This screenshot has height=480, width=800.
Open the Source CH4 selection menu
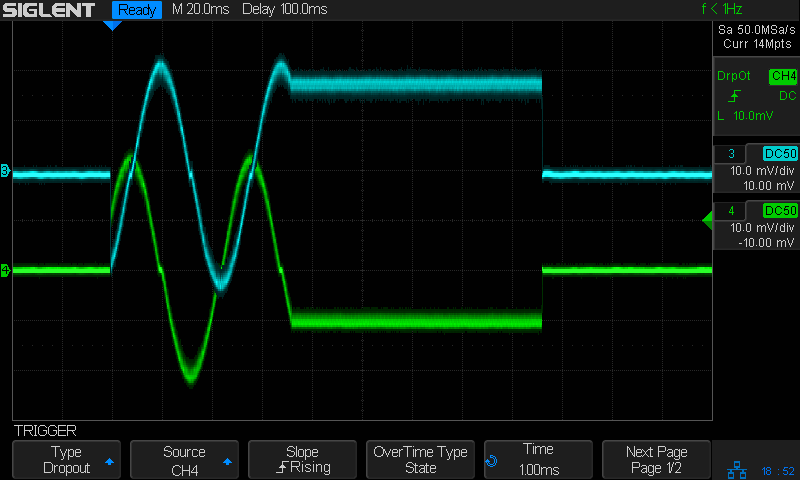(x=184, y=460)
